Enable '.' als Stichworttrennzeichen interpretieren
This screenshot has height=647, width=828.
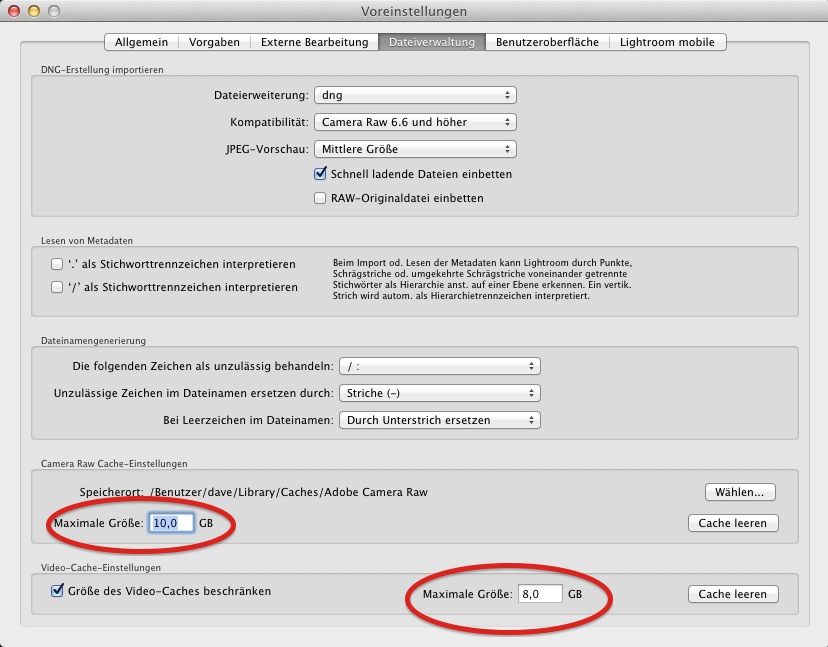tap(57, 265)
